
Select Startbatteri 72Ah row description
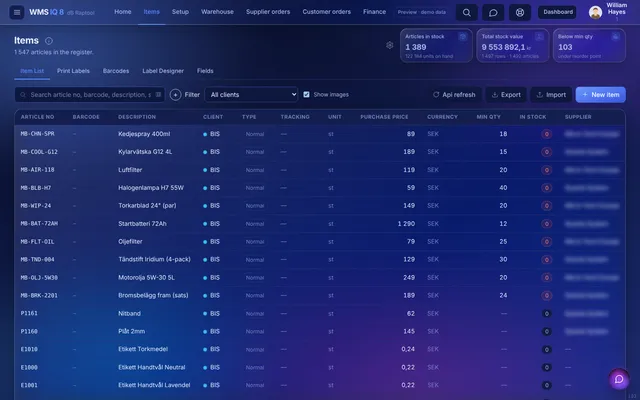coord(142,224)
